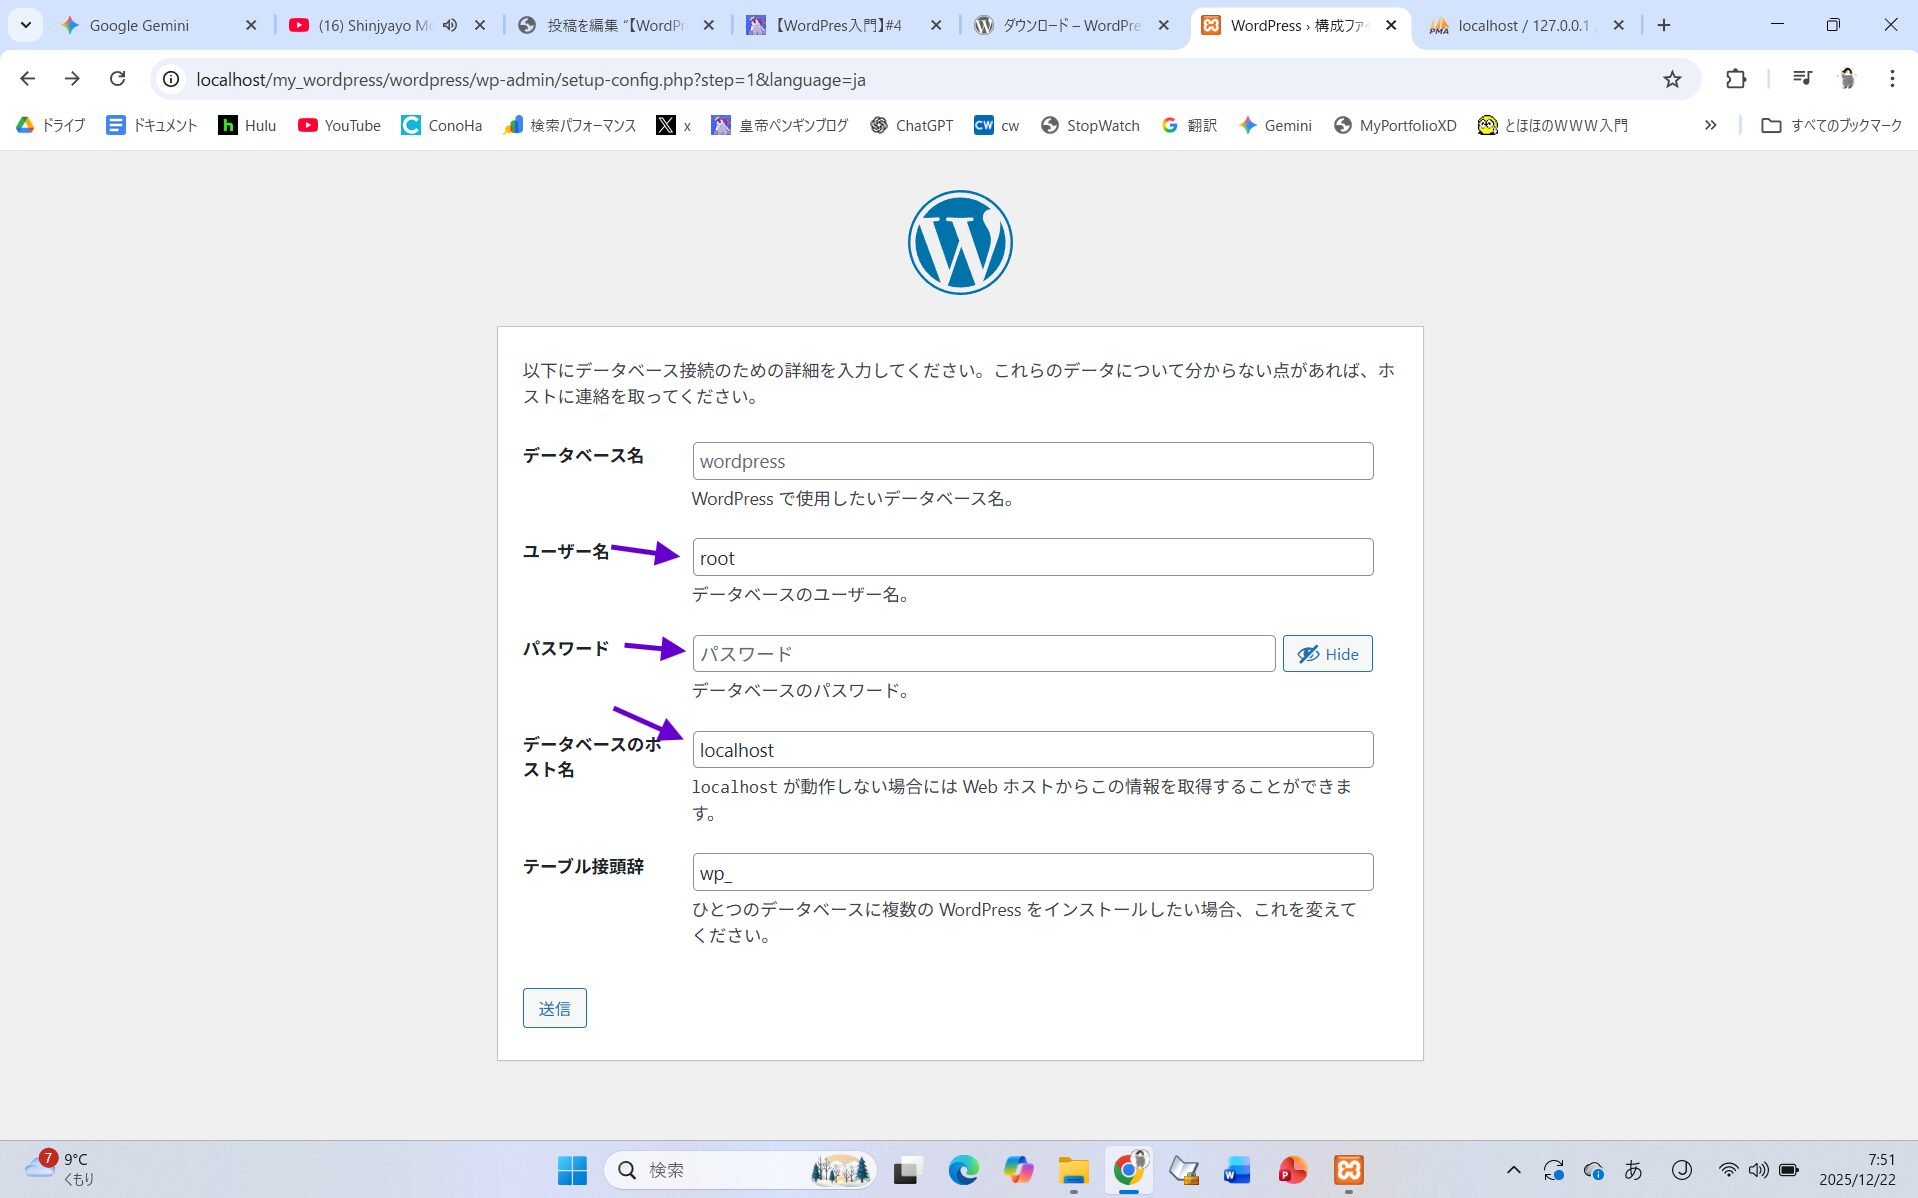Show the hidden bookmarks overflow chevron
This screenshot has width=1918, height=1198.
[x=1710, y=125]
